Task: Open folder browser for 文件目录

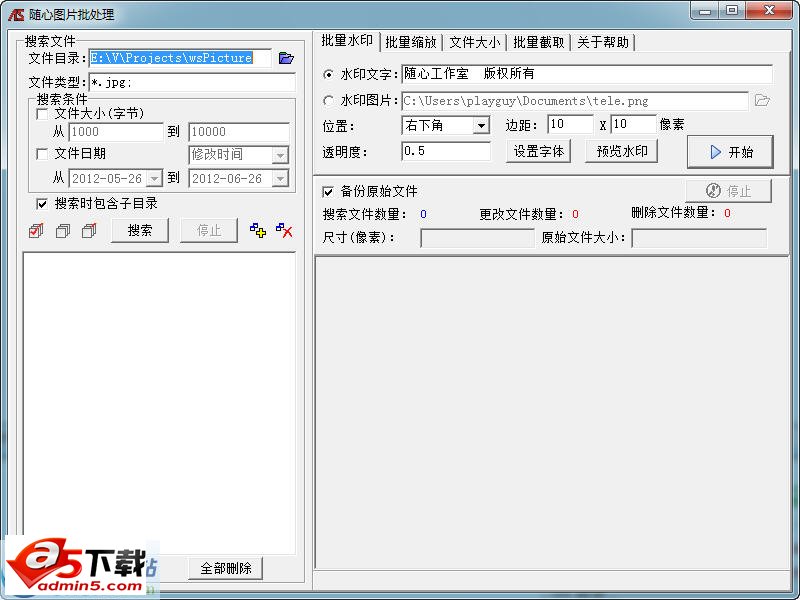Action: pos(286,58)
